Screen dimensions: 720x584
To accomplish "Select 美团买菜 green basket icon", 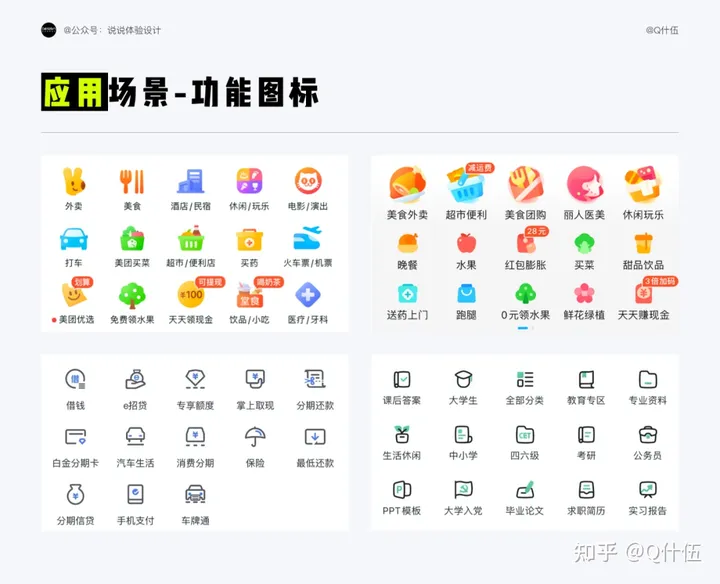I will pyautogui.click(x=132, y=238).
